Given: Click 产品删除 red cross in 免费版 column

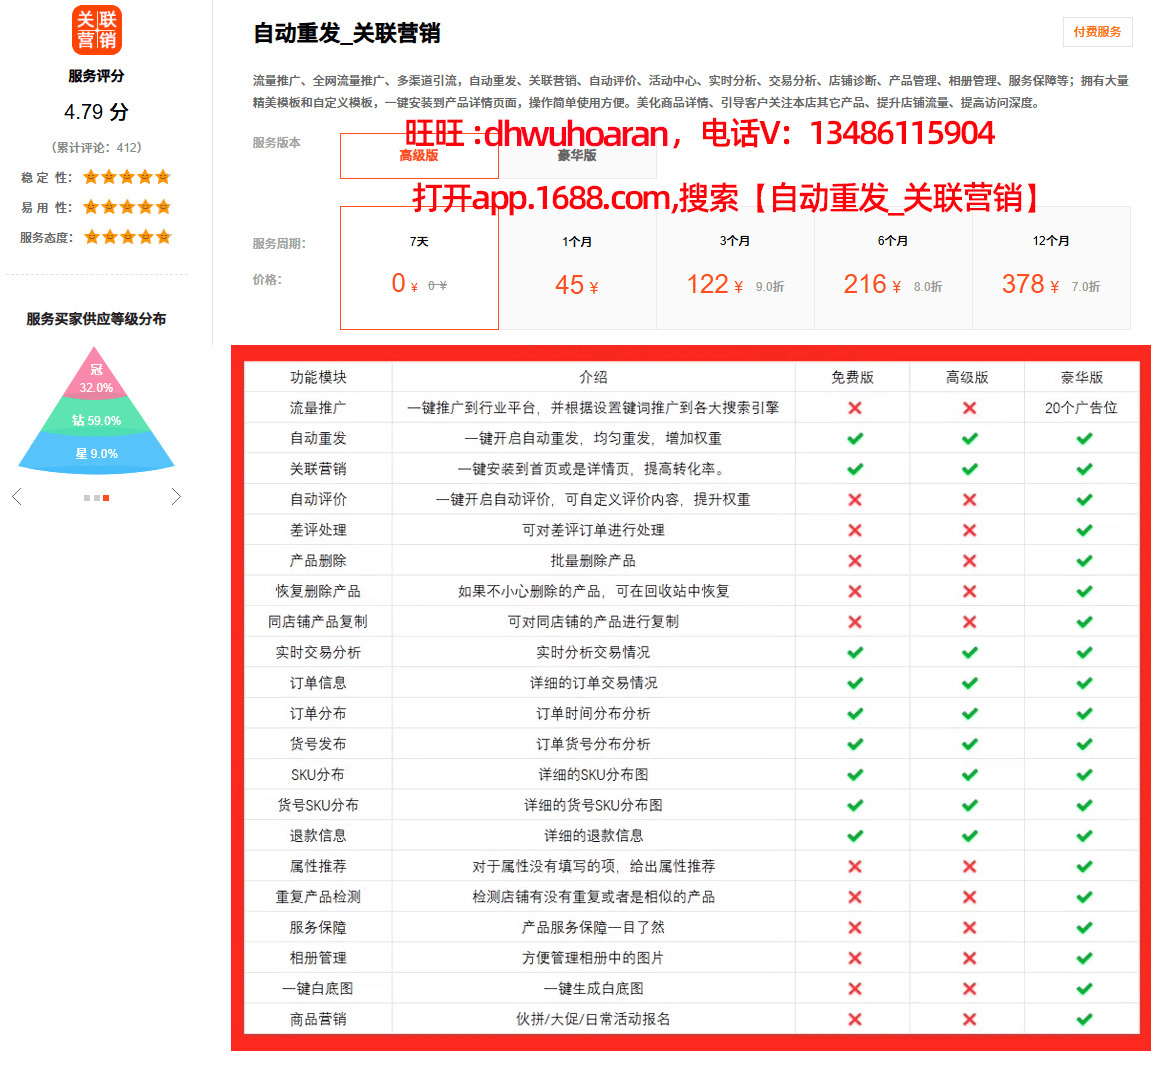Looking at the screenshot, I should pos(855,560).
